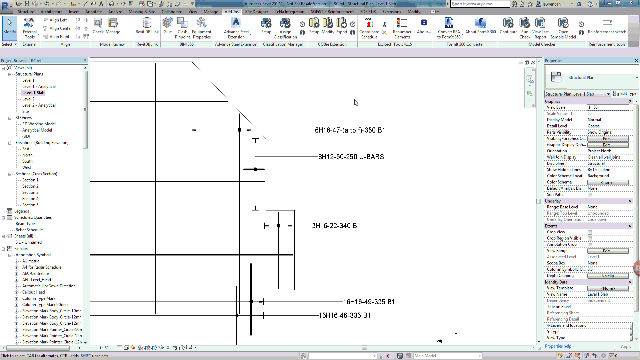Toggle the Crop View checkbox
This screenshot has width=640, height=360.
(590, 232)
